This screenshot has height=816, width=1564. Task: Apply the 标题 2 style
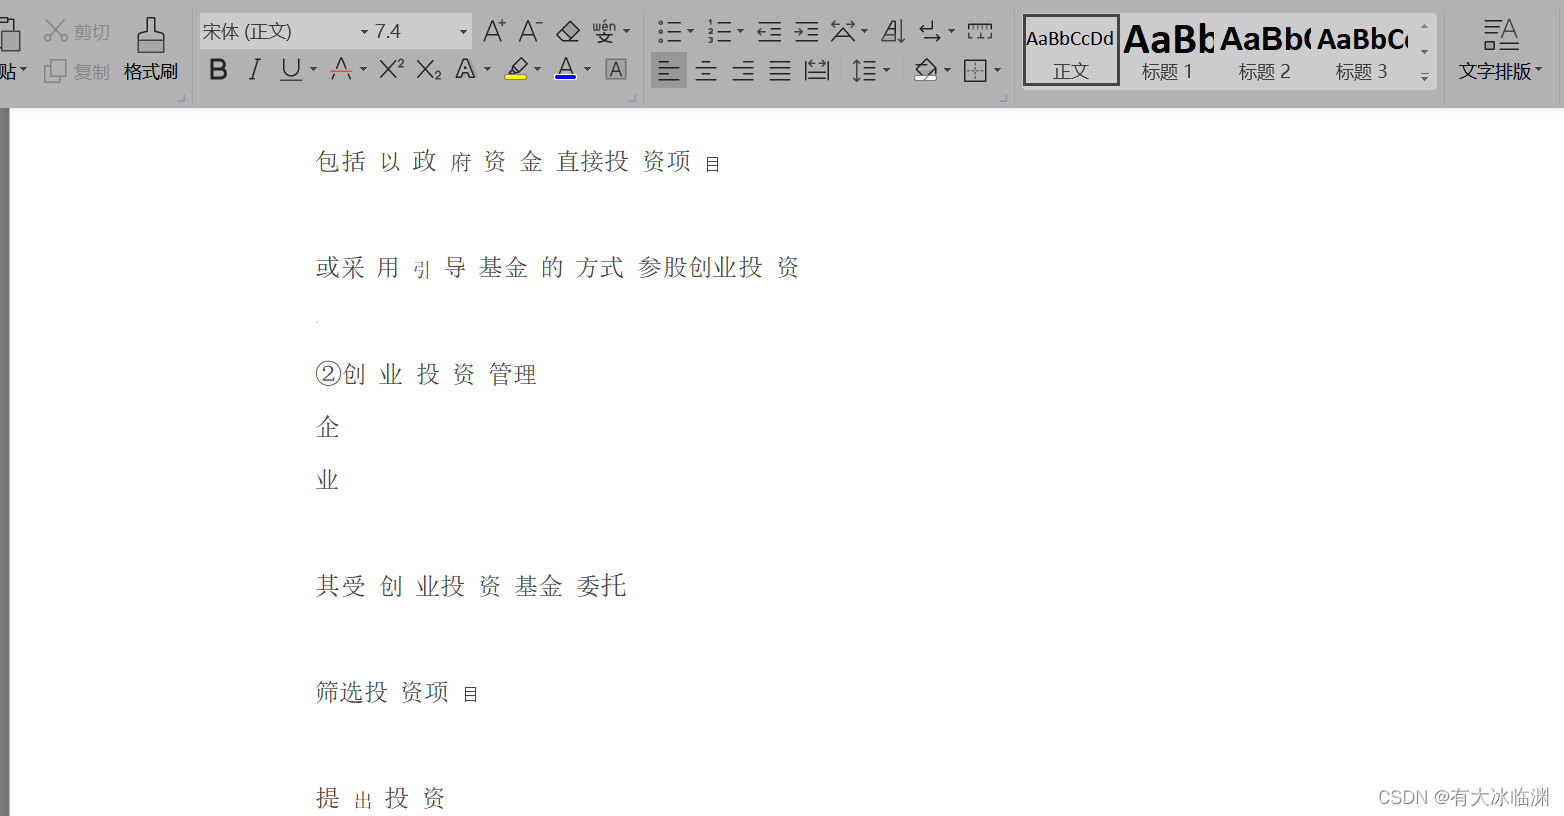coord(1265,50)
